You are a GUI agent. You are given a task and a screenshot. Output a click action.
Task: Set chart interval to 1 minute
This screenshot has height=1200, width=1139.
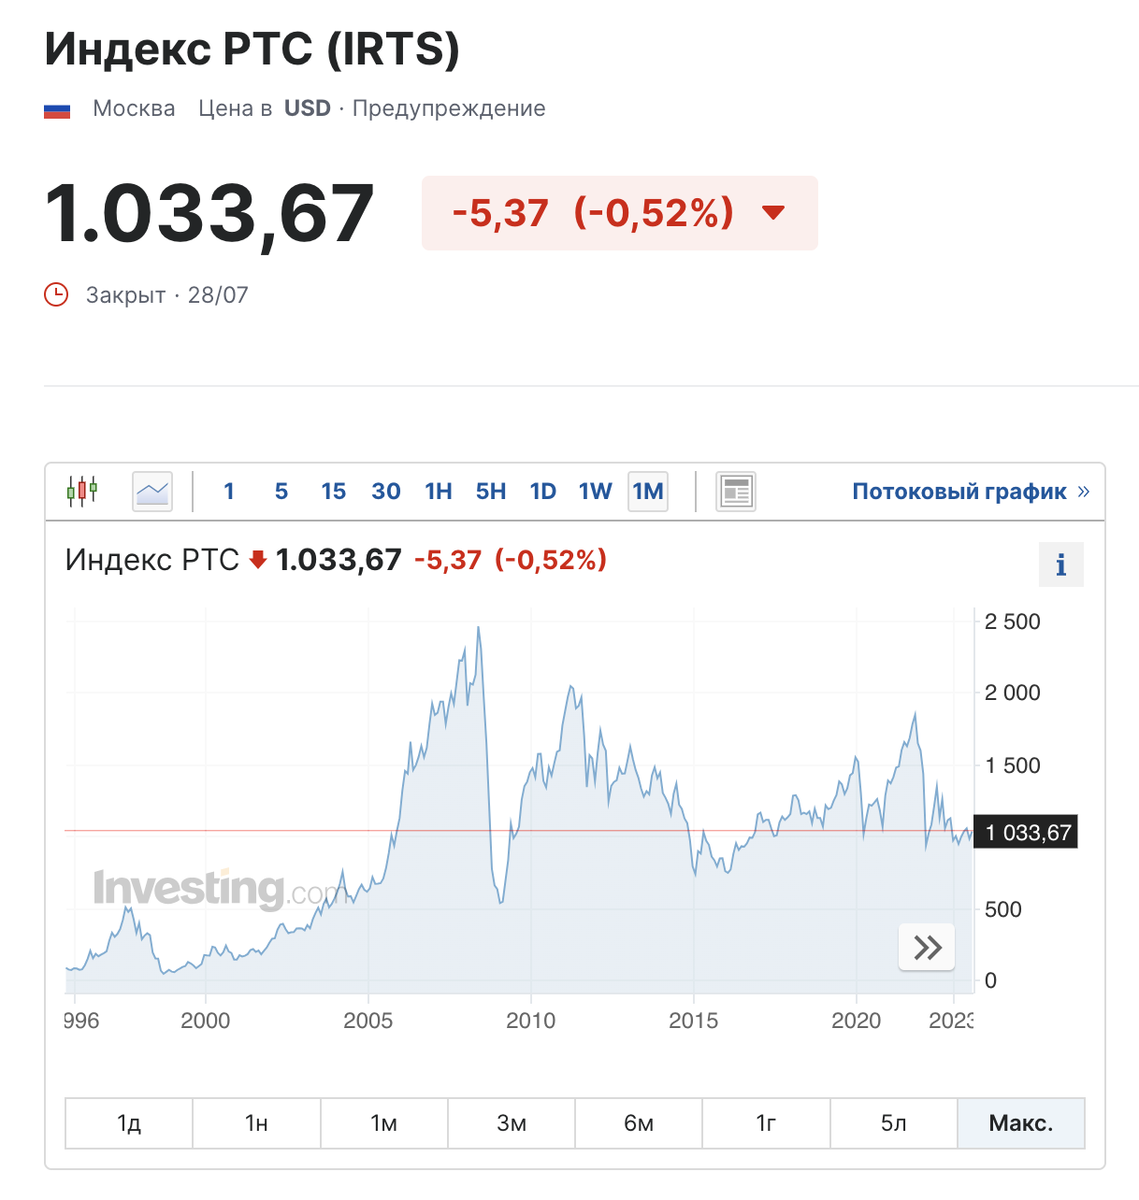click(229, 491)
